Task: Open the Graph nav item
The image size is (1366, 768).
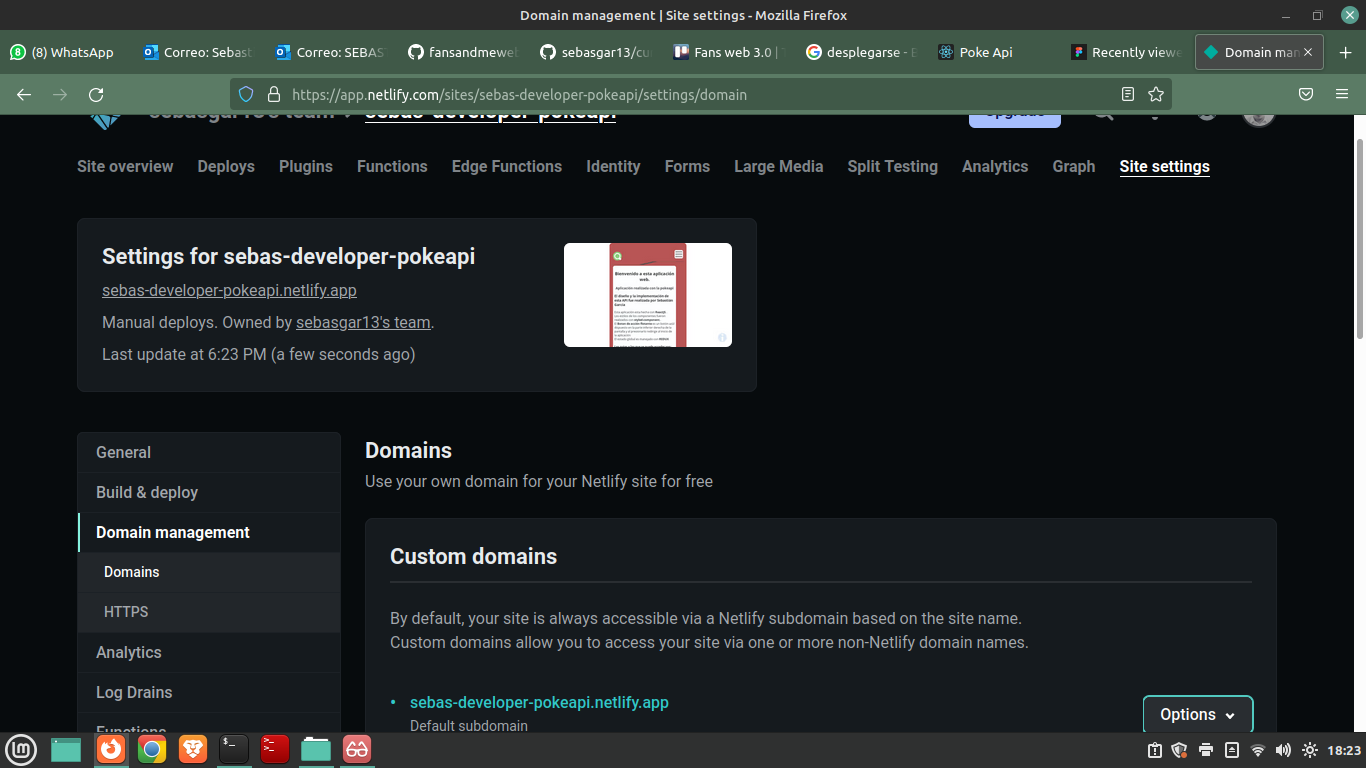Action: click(1074, 166)
